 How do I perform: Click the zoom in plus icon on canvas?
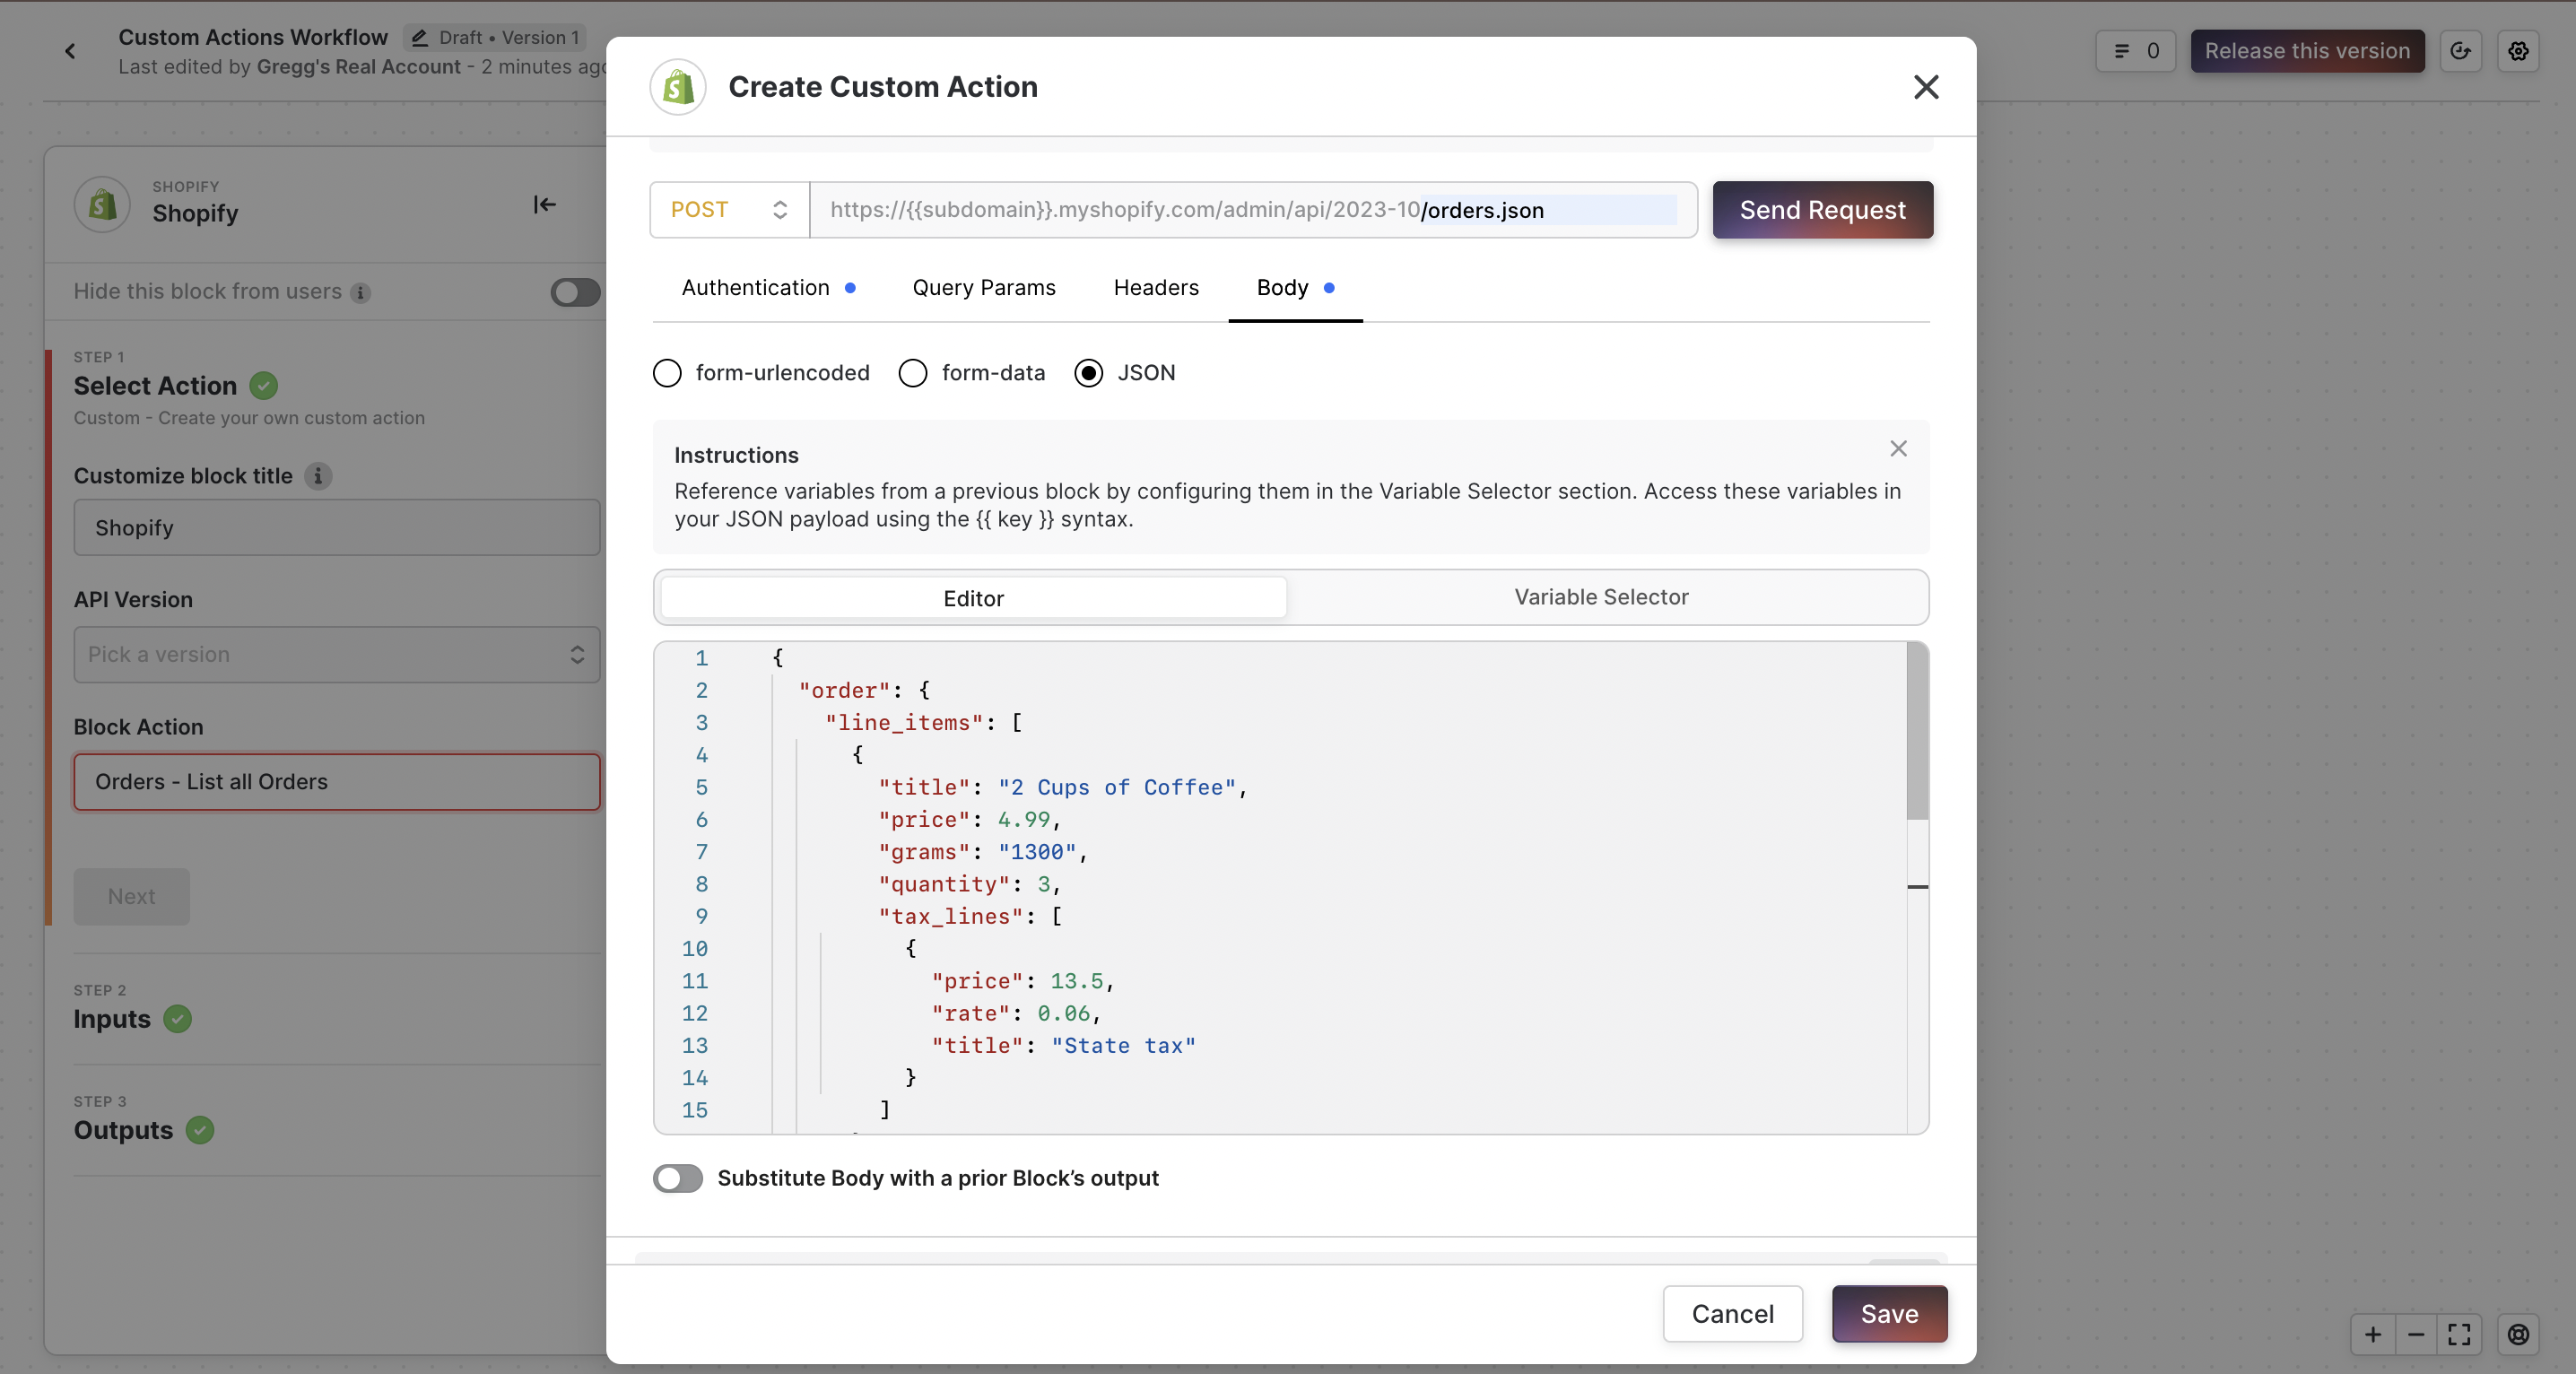[x=2373, y=1334]
